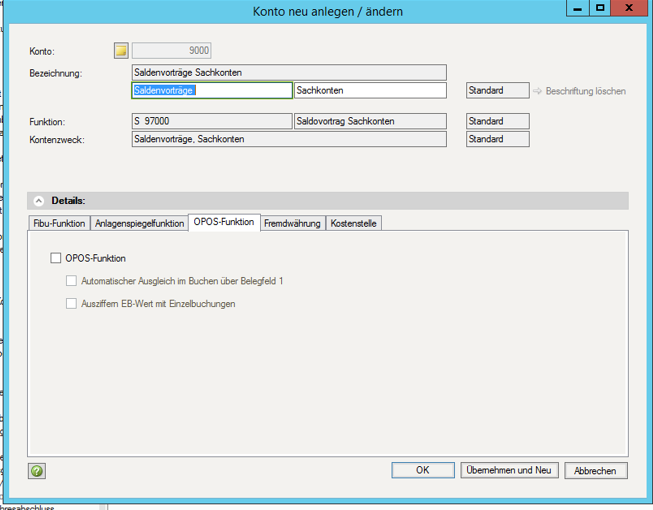Open the Anlagenspiegelfunktion tab
Screen dimensions: 653x510
tap(139, 224)
